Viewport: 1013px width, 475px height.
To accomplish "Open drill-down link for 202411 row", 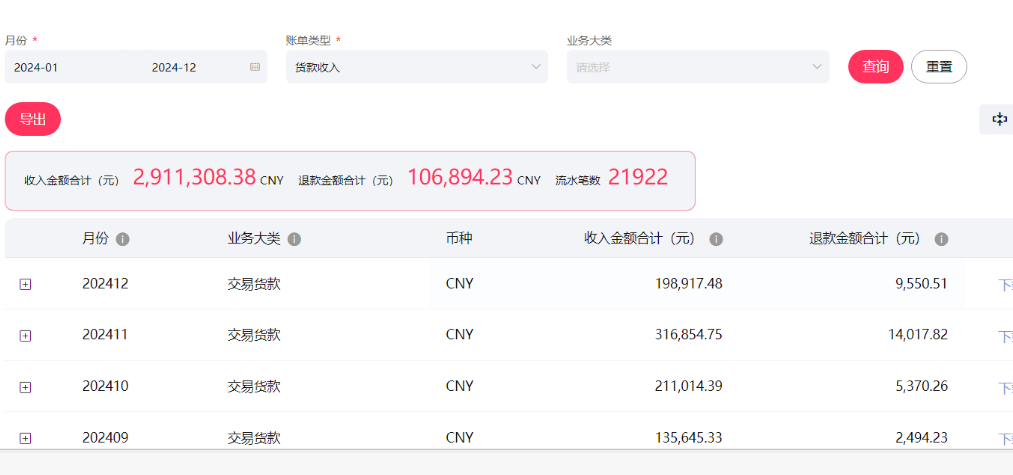I will point(1005,336).
